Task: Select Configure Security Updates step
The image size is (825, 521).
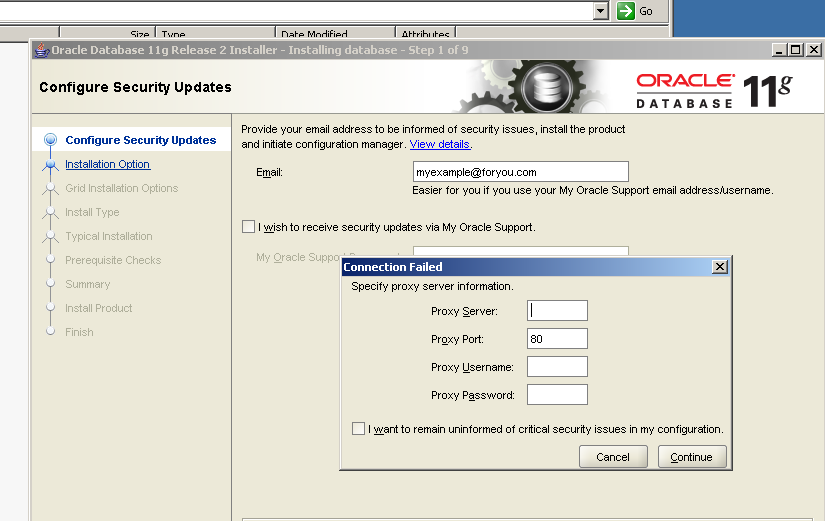Action: coord(140,140)
